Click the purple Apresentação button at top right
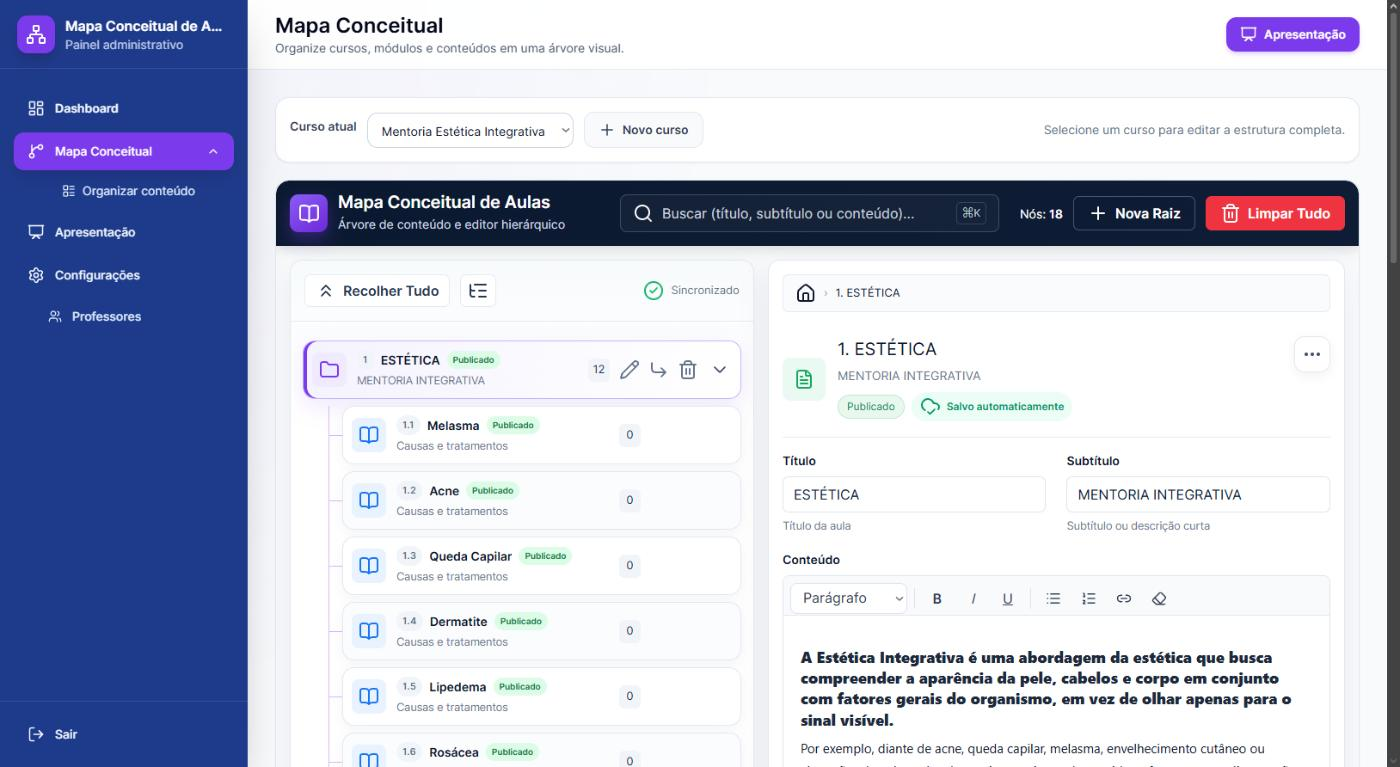1400x767 pixels. pos(1293,34)
